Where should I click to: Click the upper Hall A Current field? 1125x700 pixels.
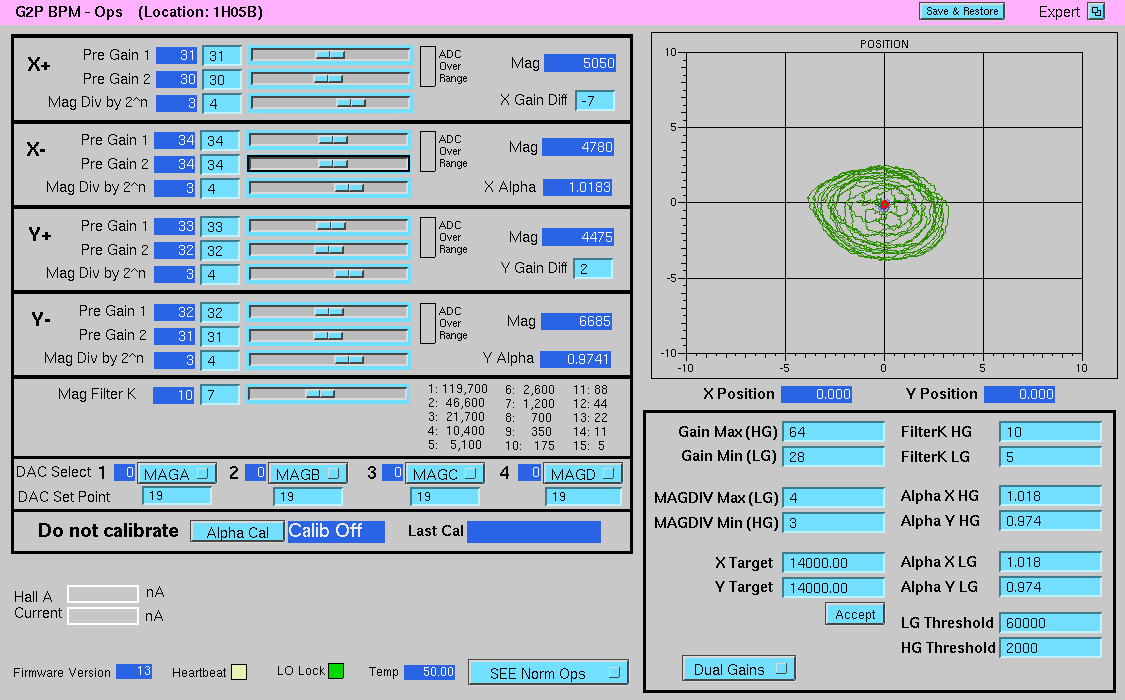pyautogui.click(x=103, y=594)
